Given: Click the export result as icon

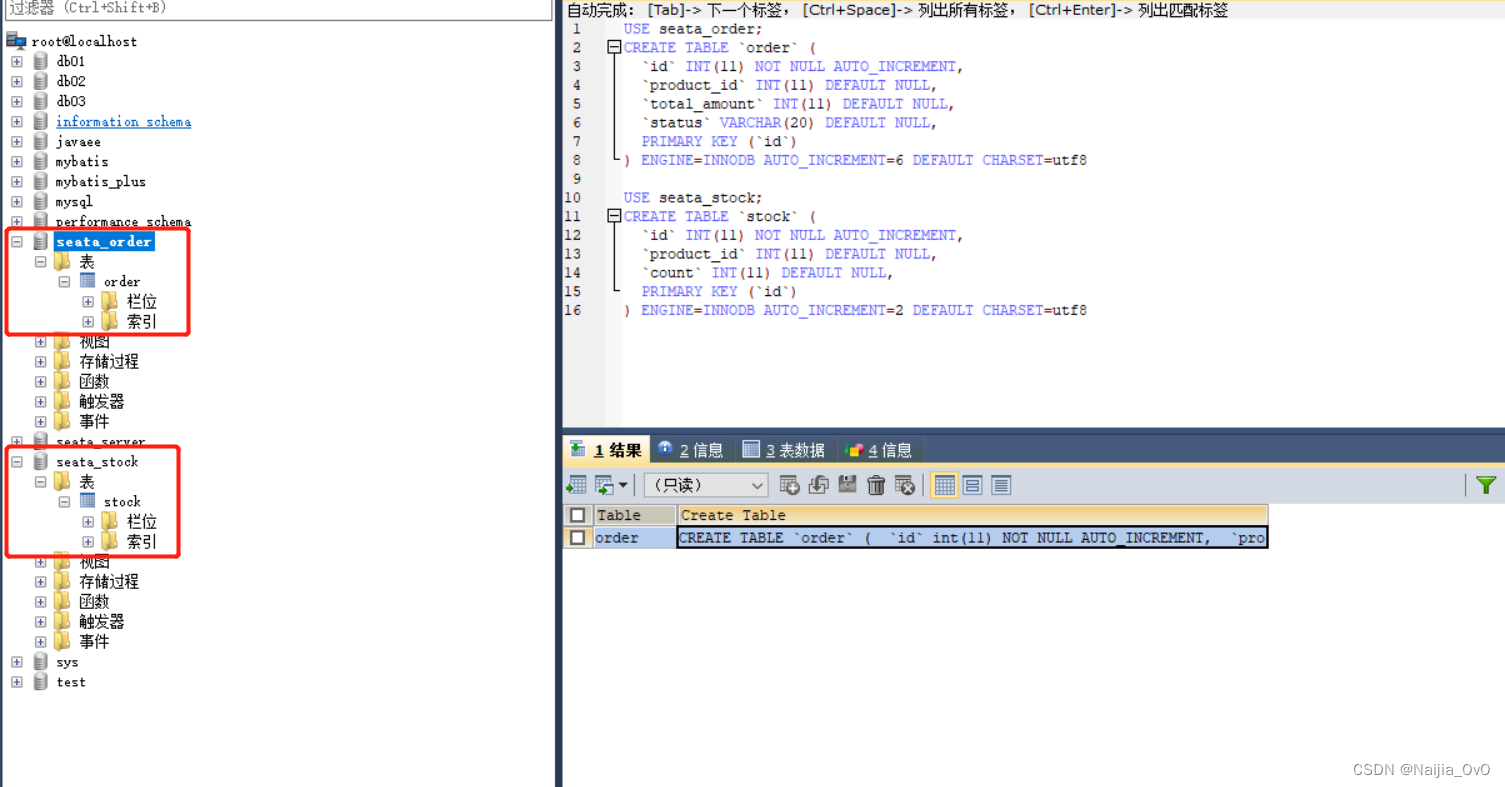Looking at the screenshot, I should (x=576, y=485).
